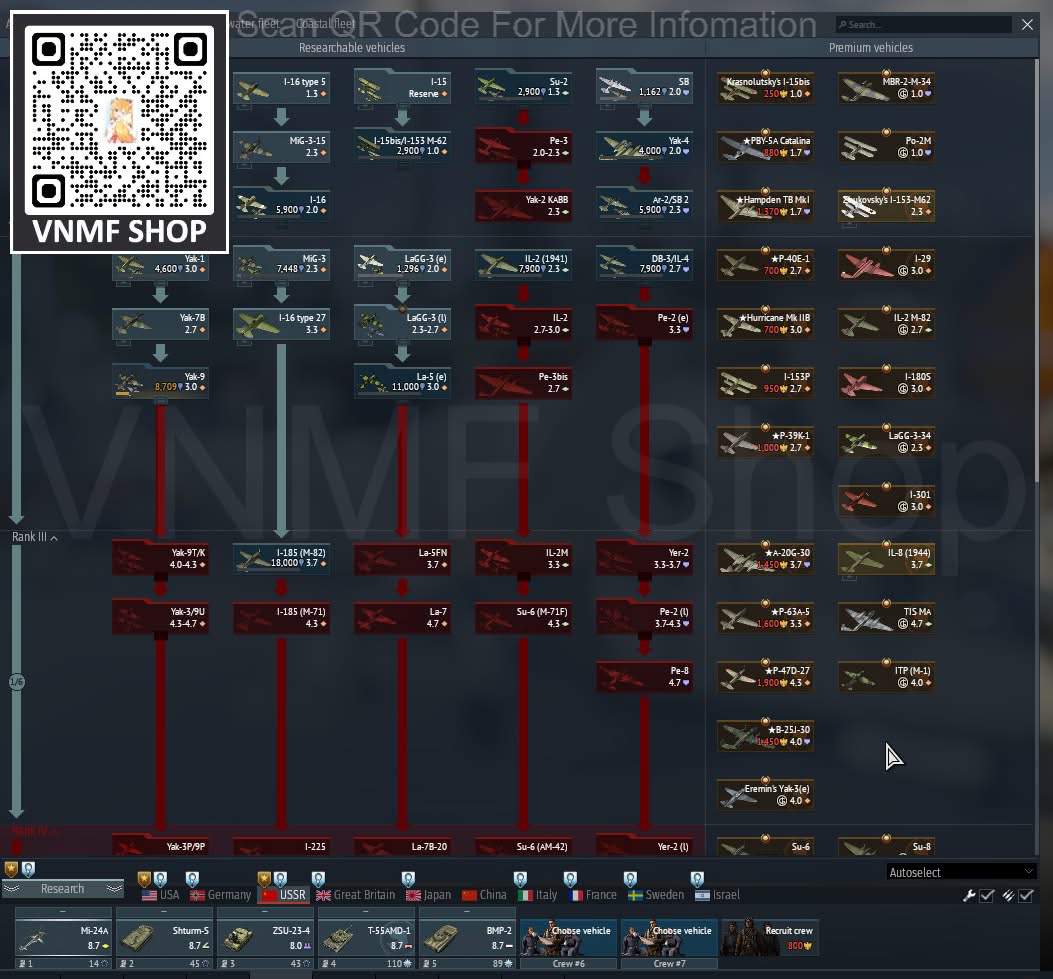Select premium MBR-2-M-34 flying boat card
Image resolution: width=1053 pixels, height=979 pixels.
(x=886, y=88)
